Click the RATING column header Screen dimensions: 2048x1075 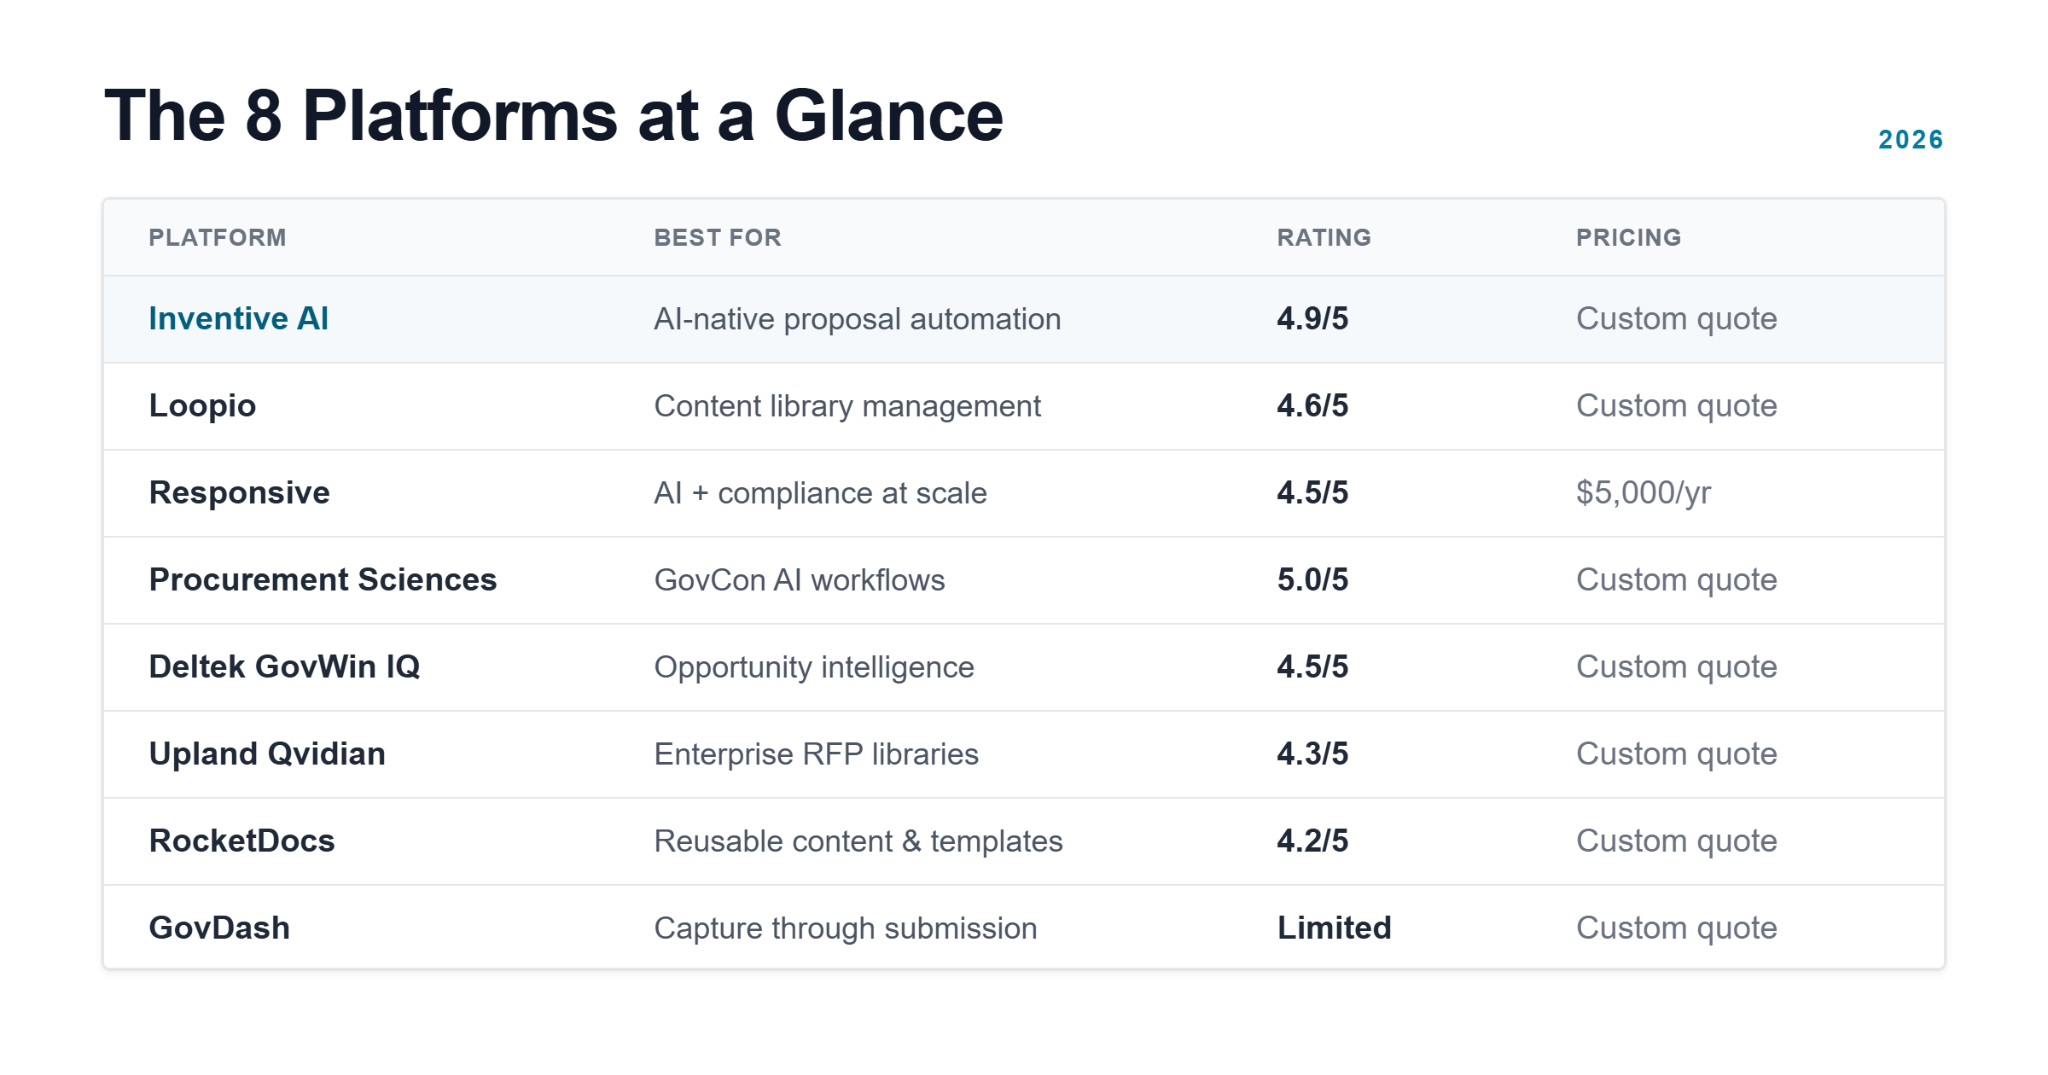coord(1324,238)
